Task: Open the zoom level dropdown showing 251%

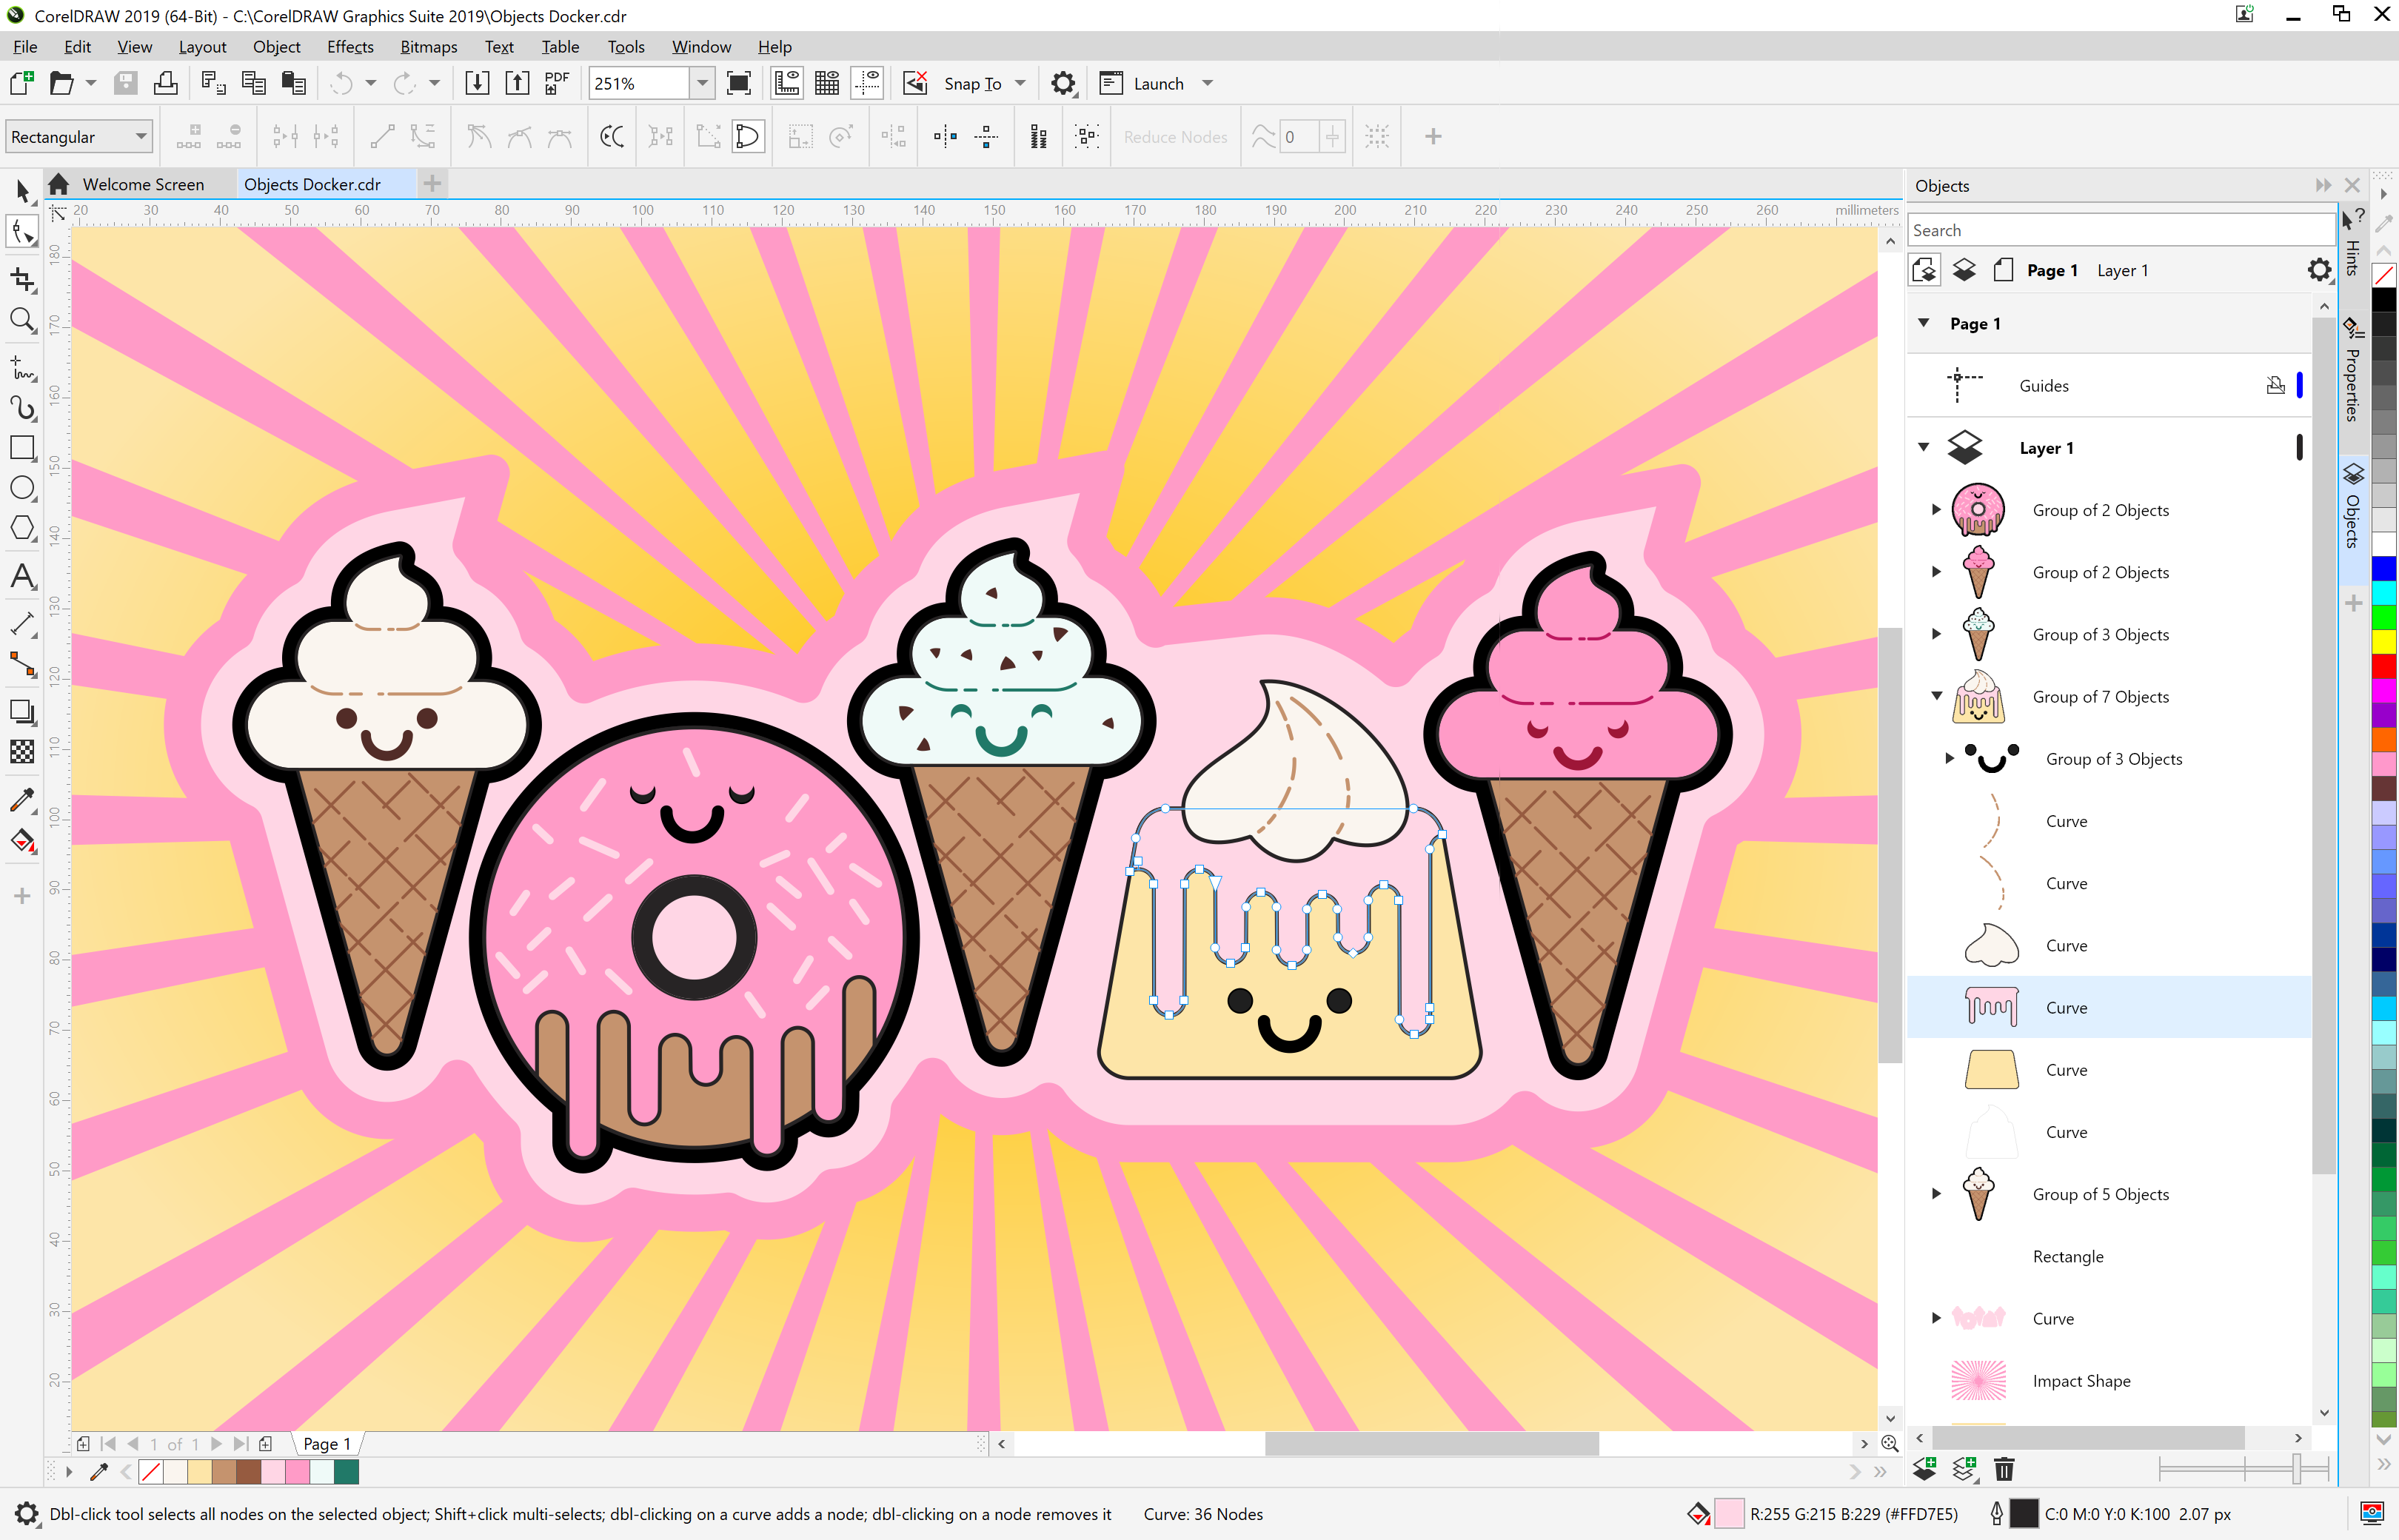Action: coord(702,83)
